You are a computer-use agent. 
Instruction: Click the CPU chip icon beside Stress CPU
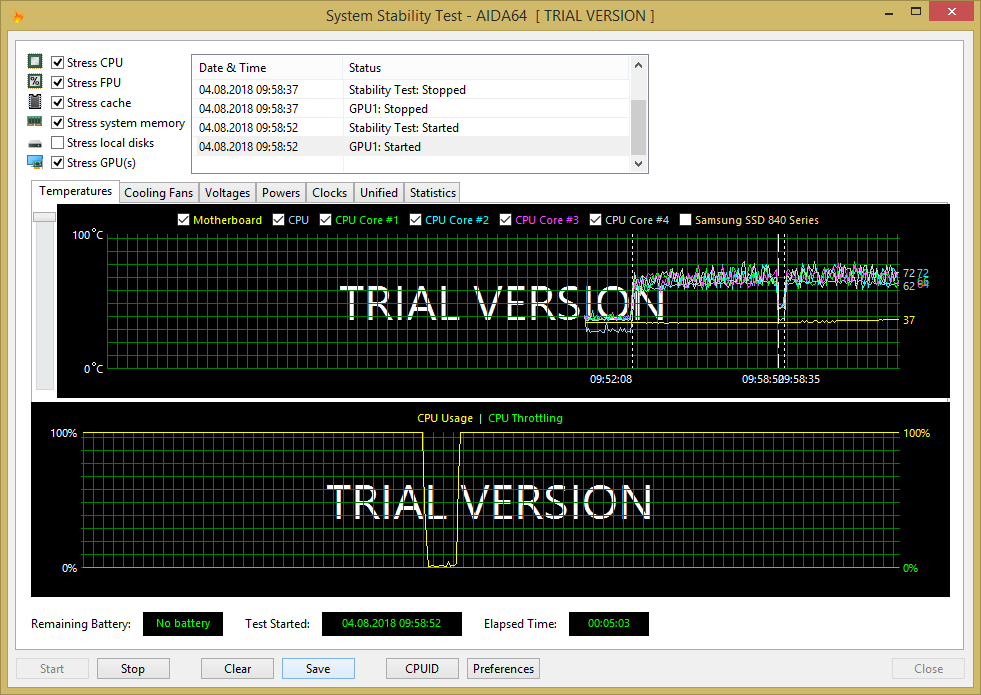[x=35, y=61]
